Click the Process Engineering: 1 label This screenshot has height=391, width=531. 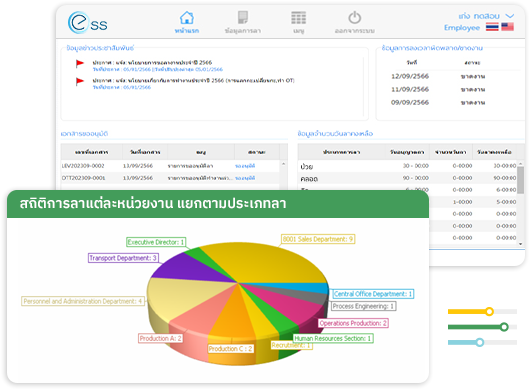point(363,306)
